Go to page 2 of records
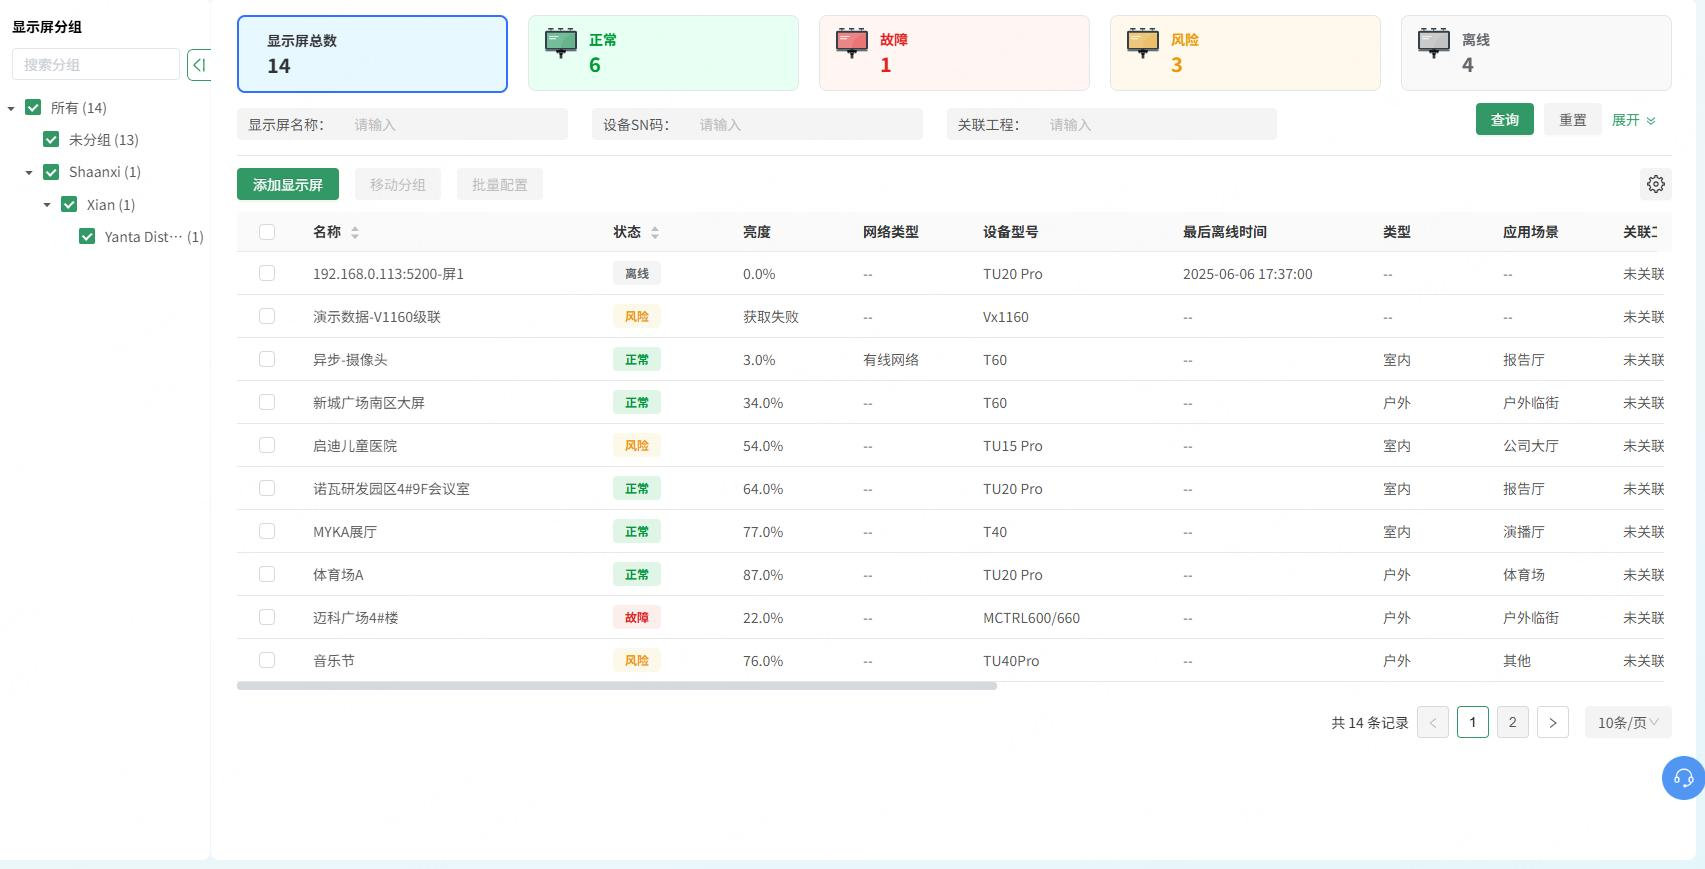1705x869 pixels. (x=1512, y=722)
